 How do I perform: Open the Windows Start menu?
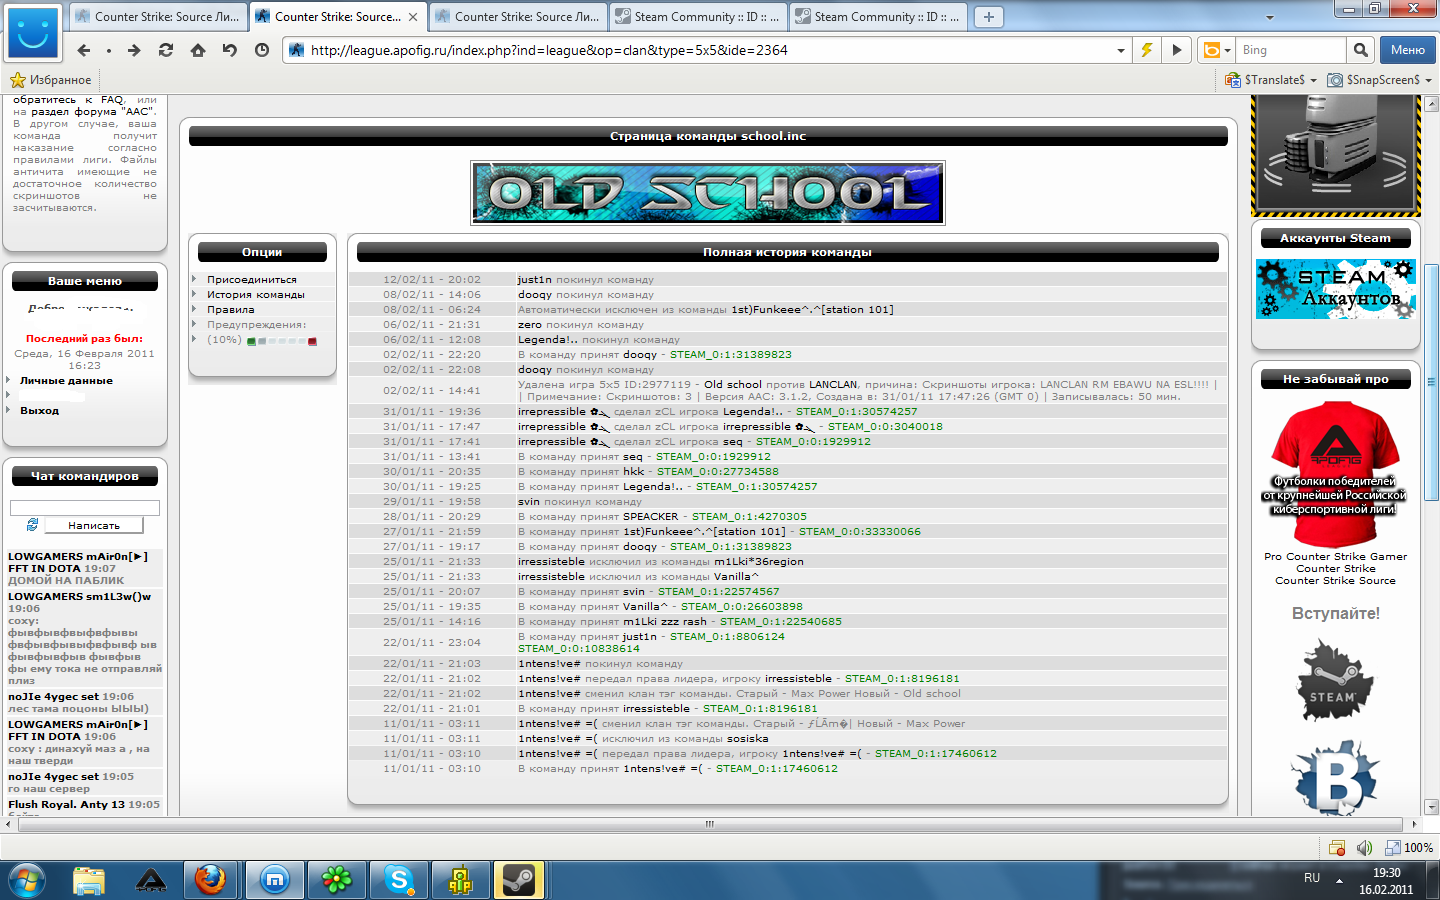27,881
